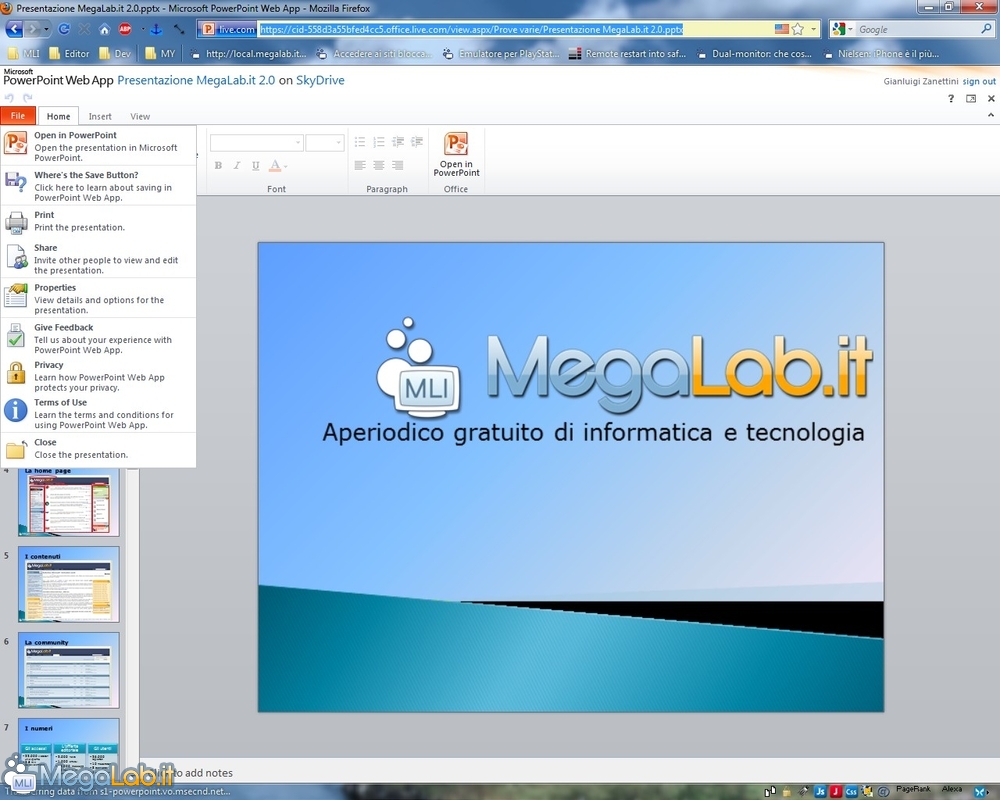Increase the paragraph indent level
This screenshot has width=1000, height=800.
[417, 142]
